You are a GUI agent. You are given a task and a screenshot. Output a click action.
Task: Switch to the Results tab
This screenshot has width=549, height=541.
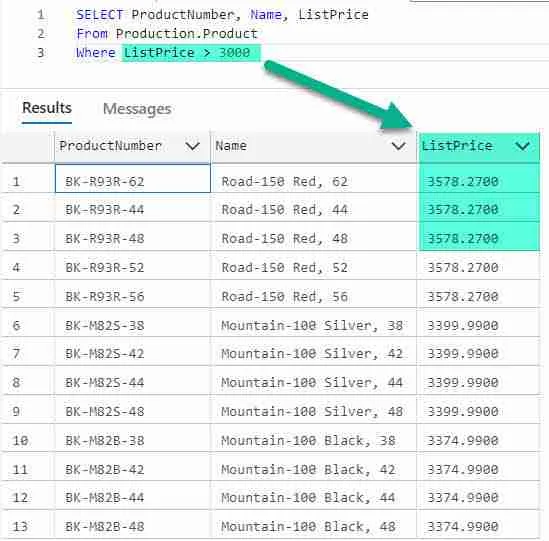coord(47,108)
